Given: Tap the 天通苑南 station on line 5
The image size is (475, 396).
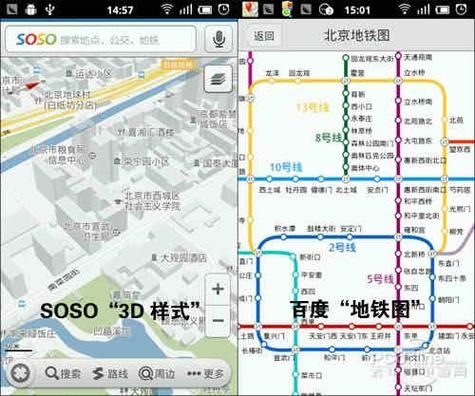Looking at the screenshot, I should (x=398, y=57).
